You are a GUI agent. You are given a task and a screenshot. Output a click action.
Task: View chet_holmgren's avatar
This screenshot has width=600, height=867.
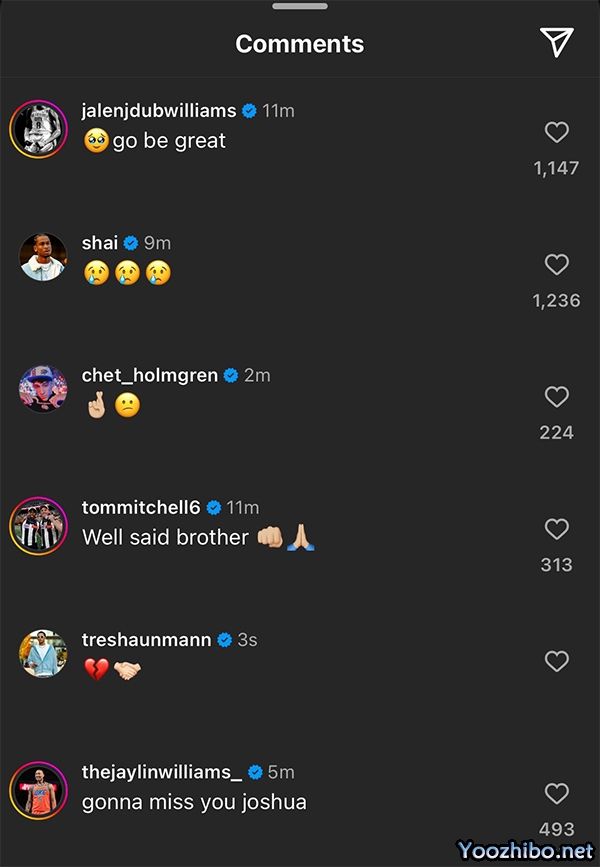point(43,389)
